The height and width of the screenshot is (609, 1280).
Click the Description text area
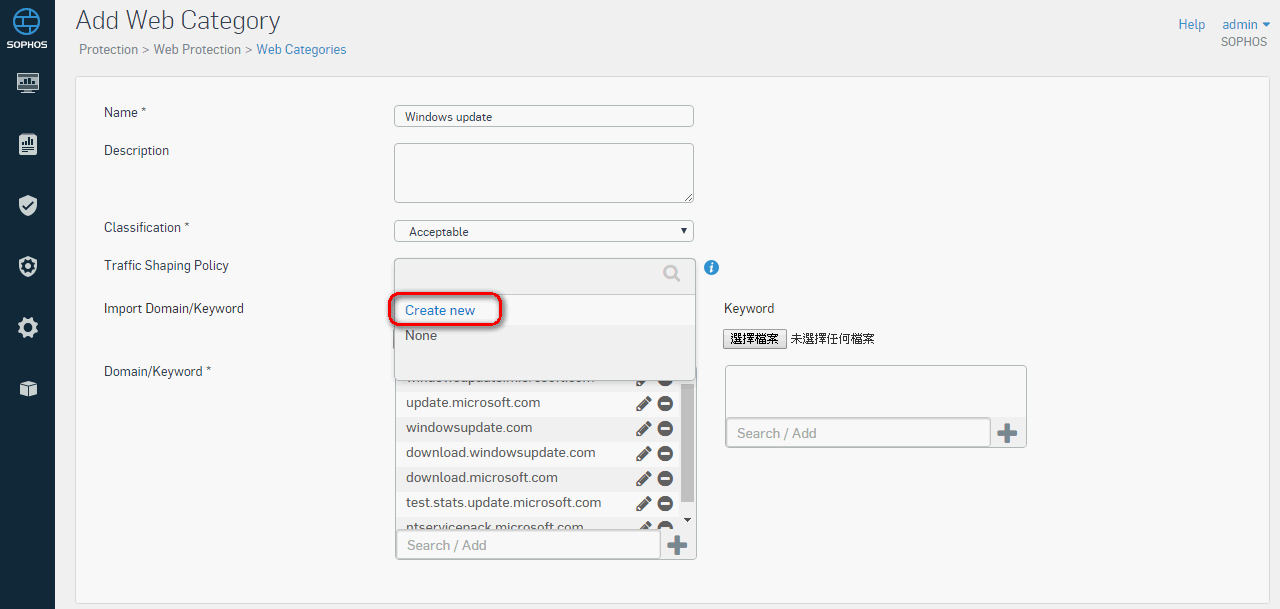pos(544,173)
